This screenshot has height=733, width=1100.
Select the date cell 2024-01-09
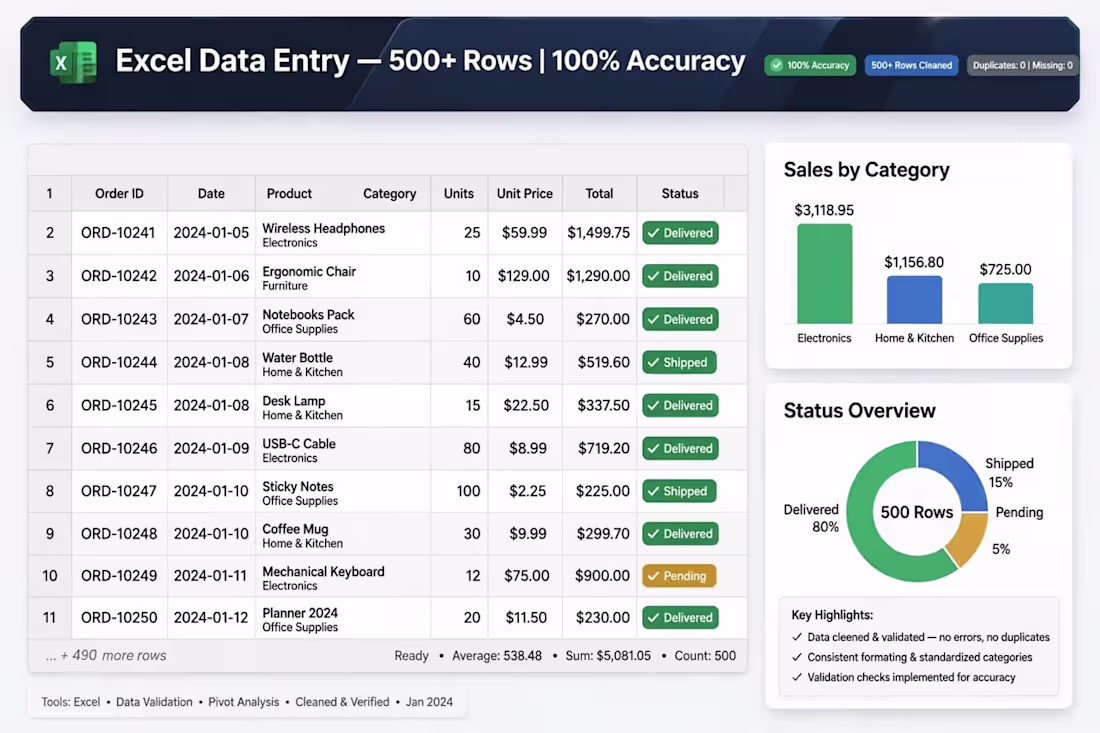pyautogui.click(x=211, y=448)
